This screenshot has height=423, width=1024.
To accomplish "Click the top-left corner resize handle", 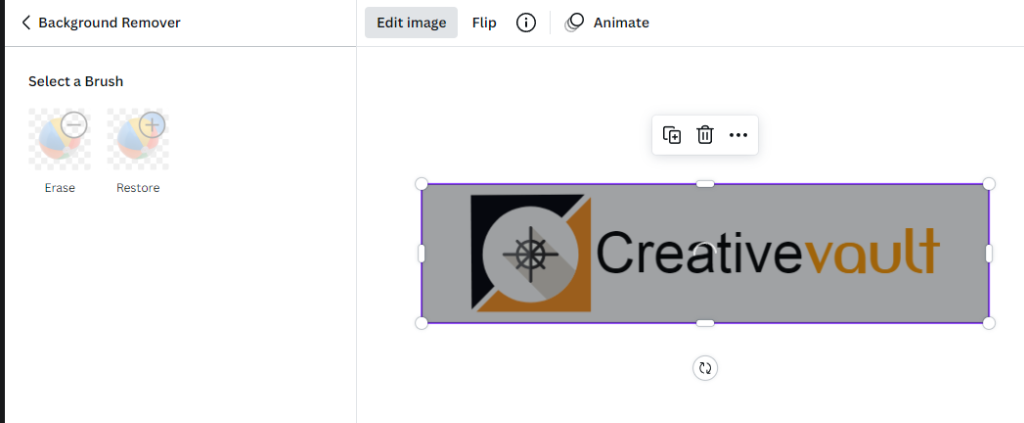I will pyautogui.click(x=421, y=183).
